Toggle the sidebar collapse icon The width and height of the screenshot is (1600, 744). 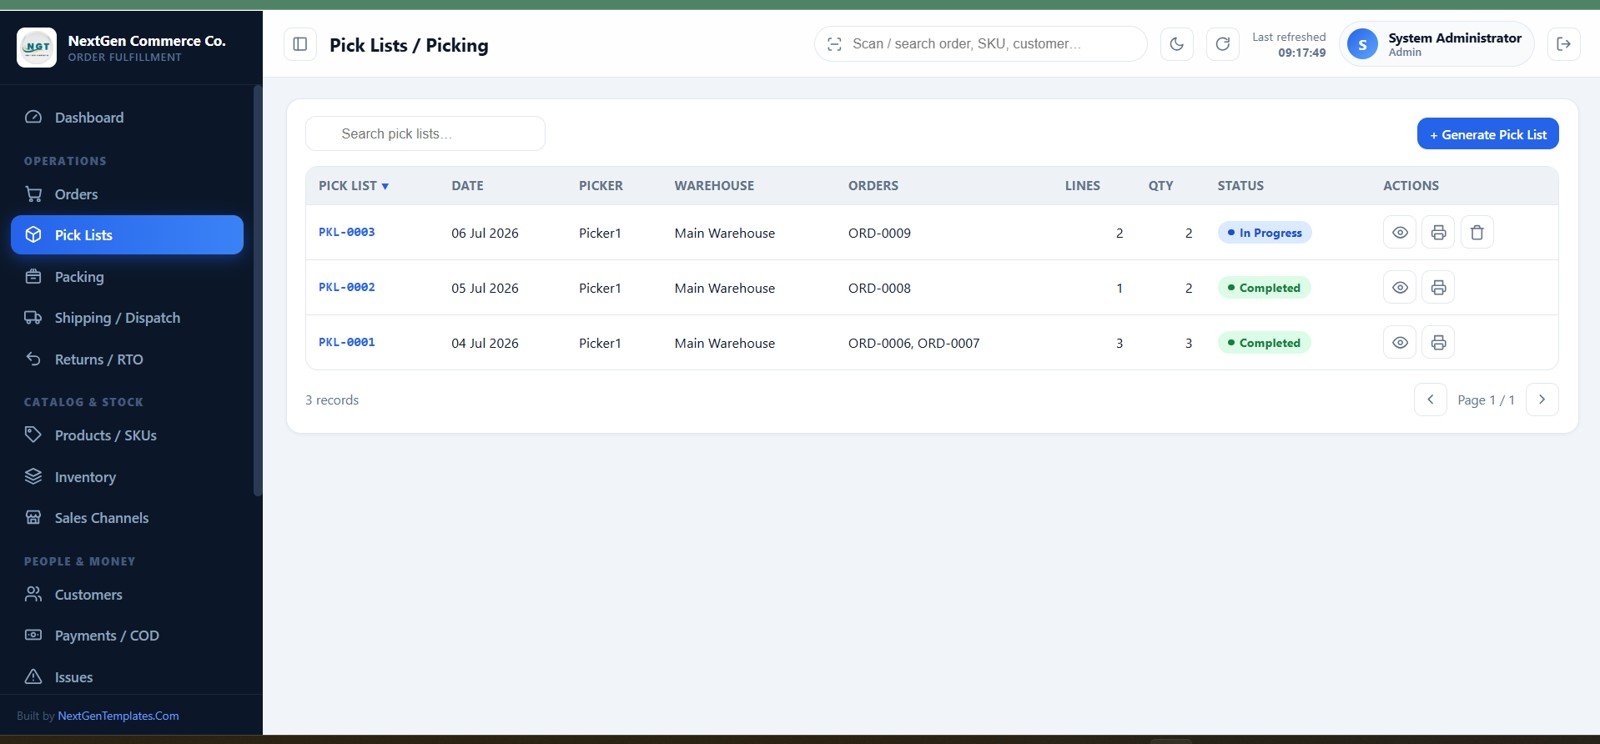point(300,44)
